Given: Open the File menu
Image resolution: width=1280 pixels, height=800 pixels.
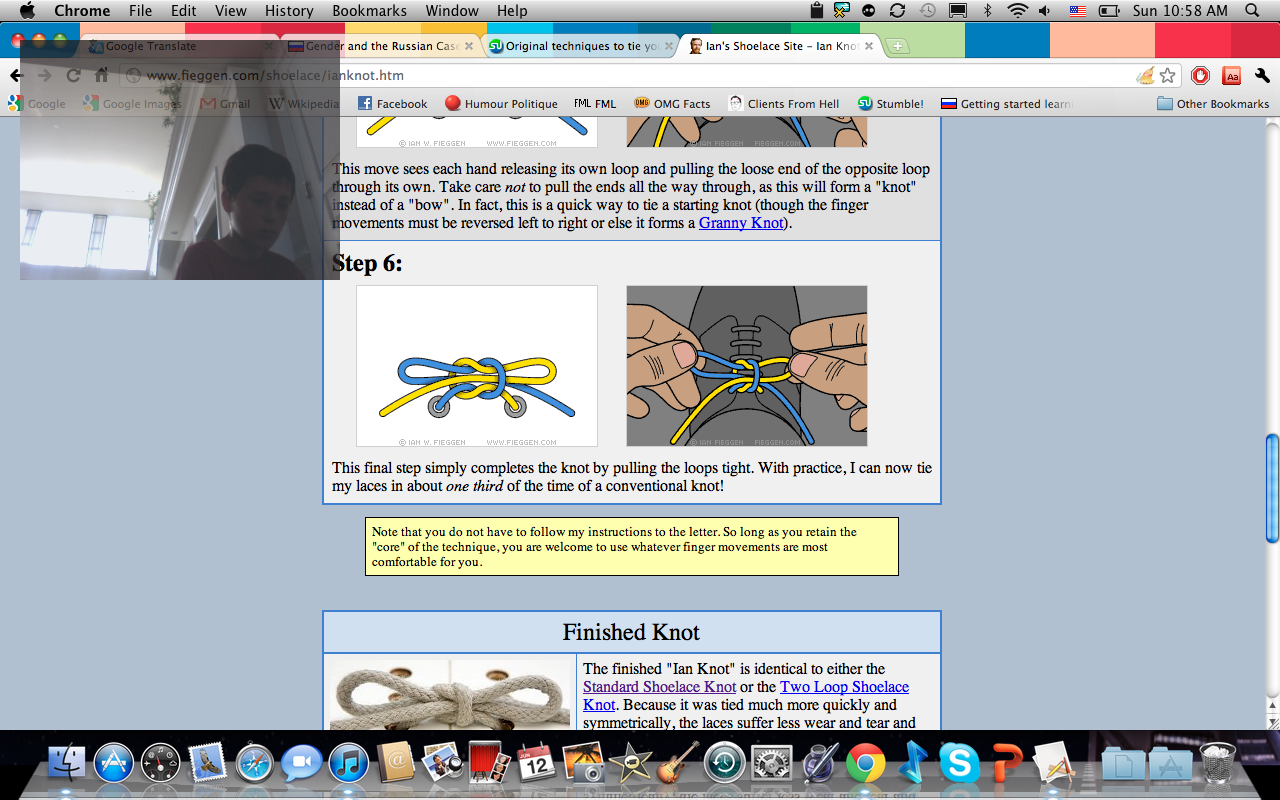Looking at the screenshot, I should tap(141, 11).
